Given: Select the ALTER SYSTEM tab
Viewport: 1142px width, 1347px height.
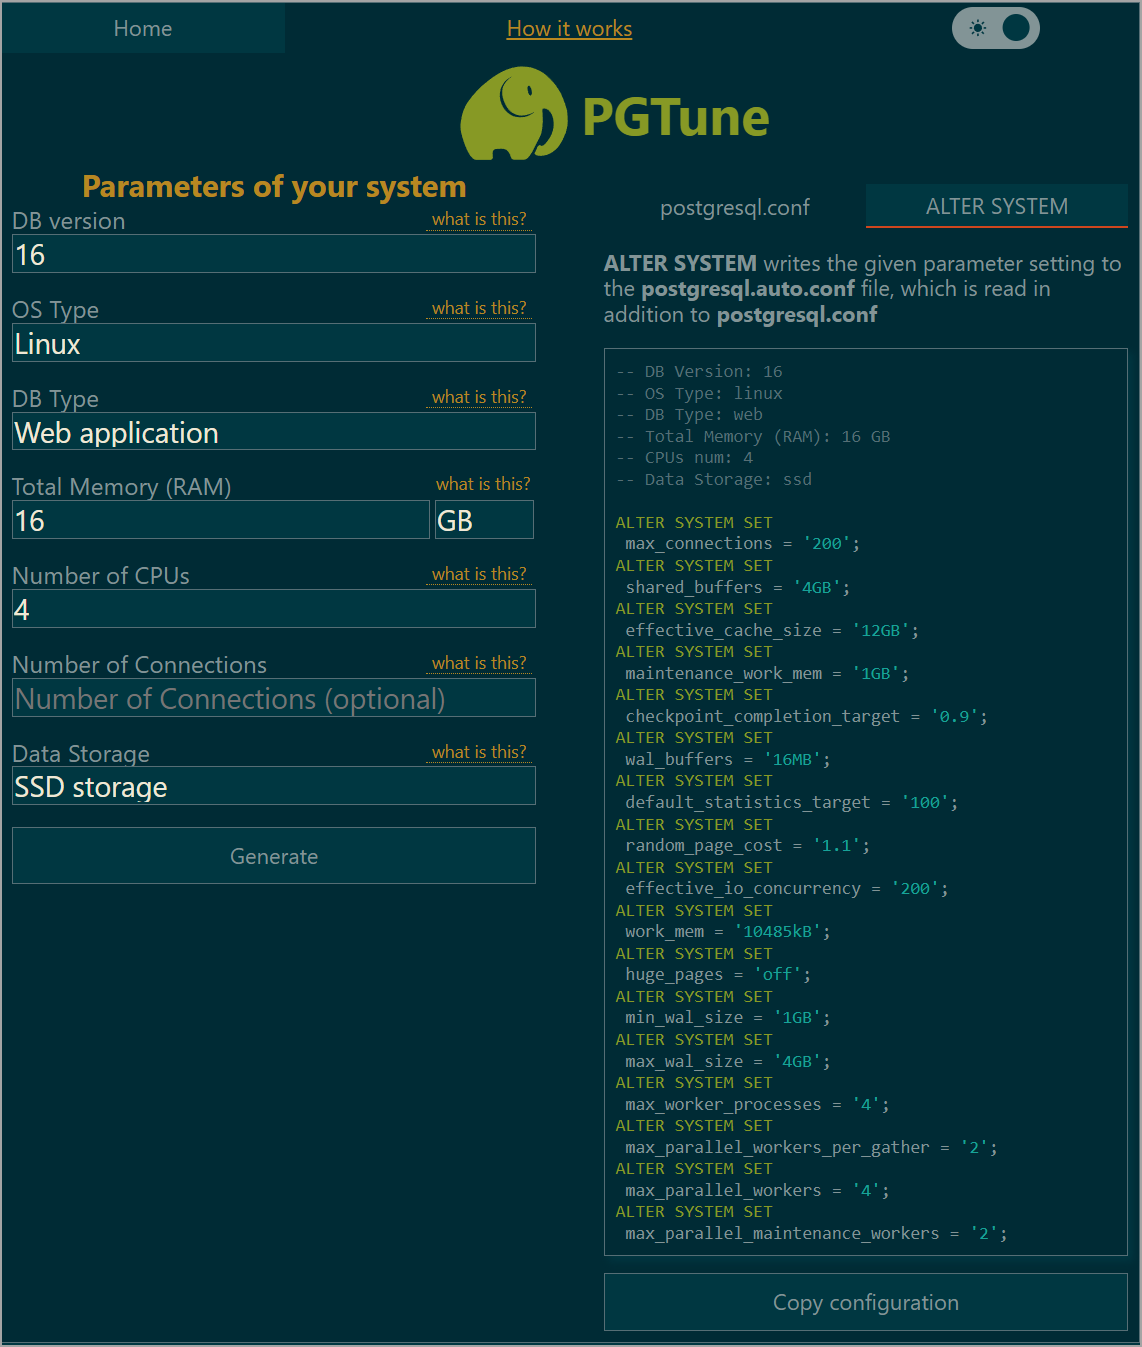Looking at the screenshot, I should [997, 206].
